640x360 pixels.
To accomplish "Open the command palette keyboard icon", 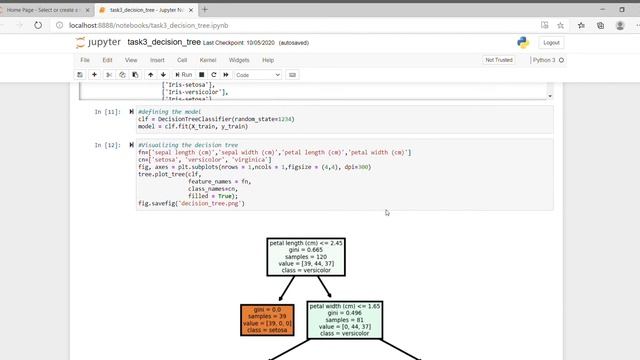I will 292,75.
